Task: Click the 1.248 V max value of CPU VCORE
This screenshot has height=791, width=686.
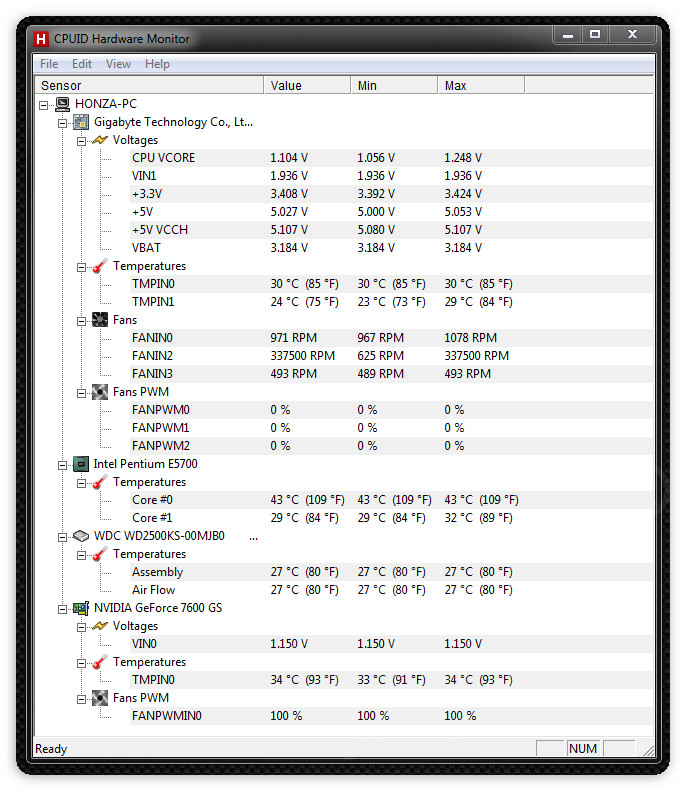Action: pyautogui.click(x=463, y=158)
